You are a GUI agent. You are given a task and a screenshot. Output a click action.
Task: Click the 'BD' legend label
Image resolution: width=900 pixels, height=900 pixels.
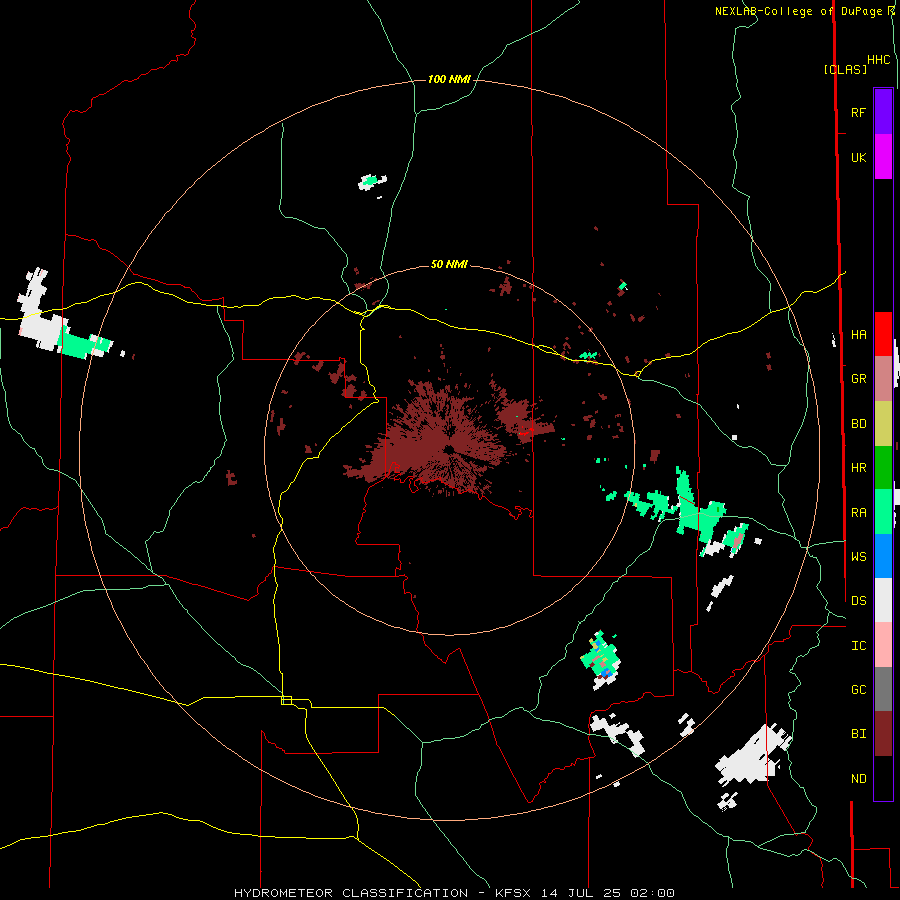[x=859, y=424]
